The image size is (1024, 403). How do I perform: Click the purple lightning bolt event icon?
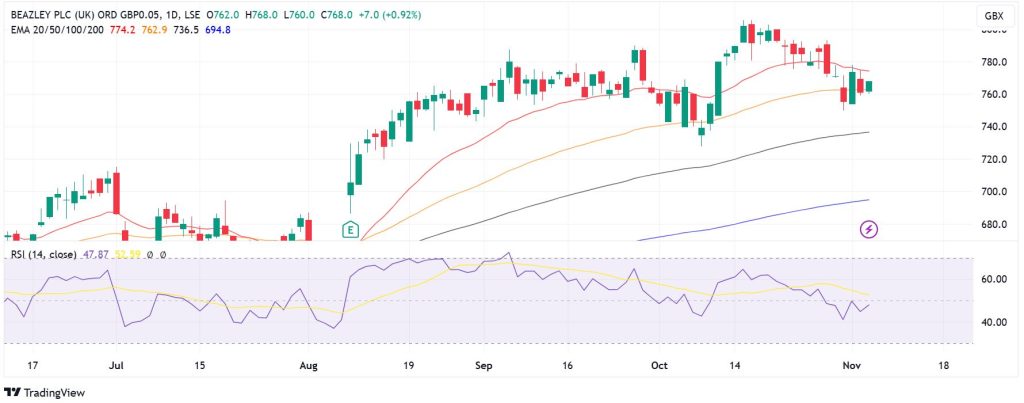coord(869,229)
